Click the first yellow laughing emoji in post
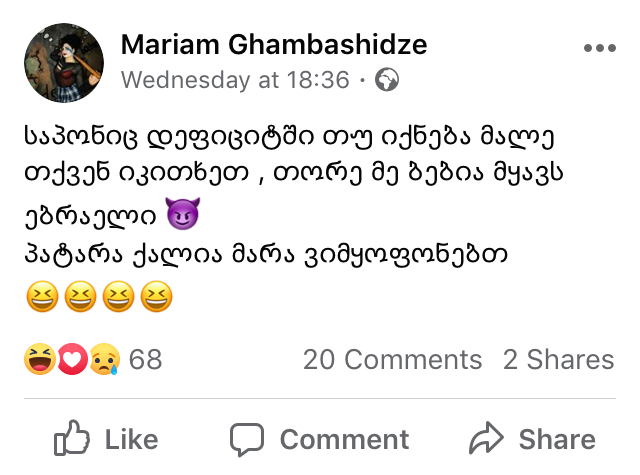 pyautogui.click(x=42, y=296)
